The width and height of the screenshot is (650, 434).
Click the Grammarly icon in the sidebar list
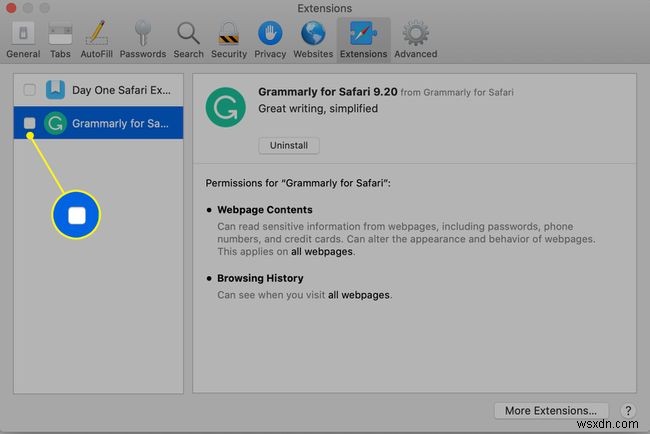(x=55, y=123)
